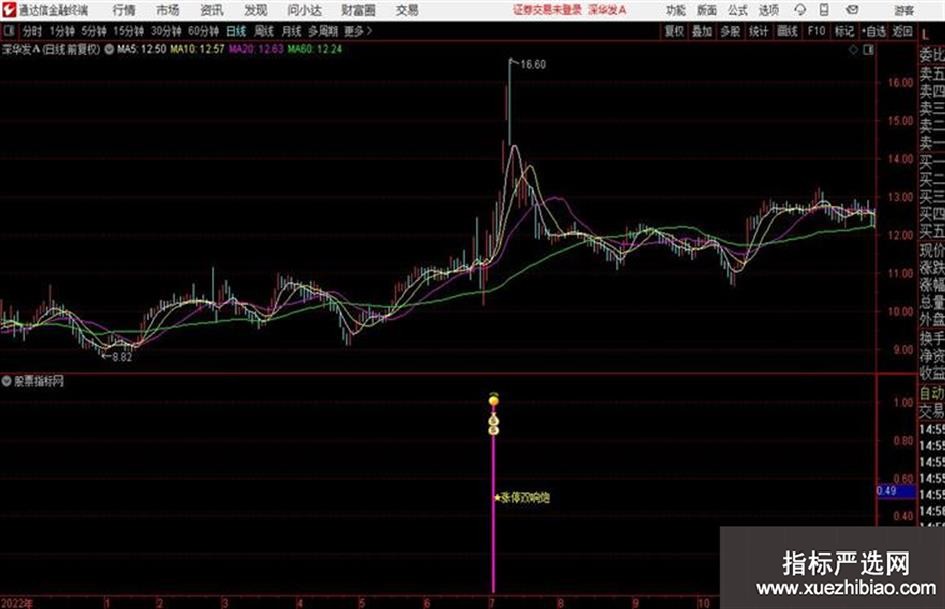The height and width of the screenshot is (609, 945).
Task: Open the 发现 menu
Action: tap(256, 10)
